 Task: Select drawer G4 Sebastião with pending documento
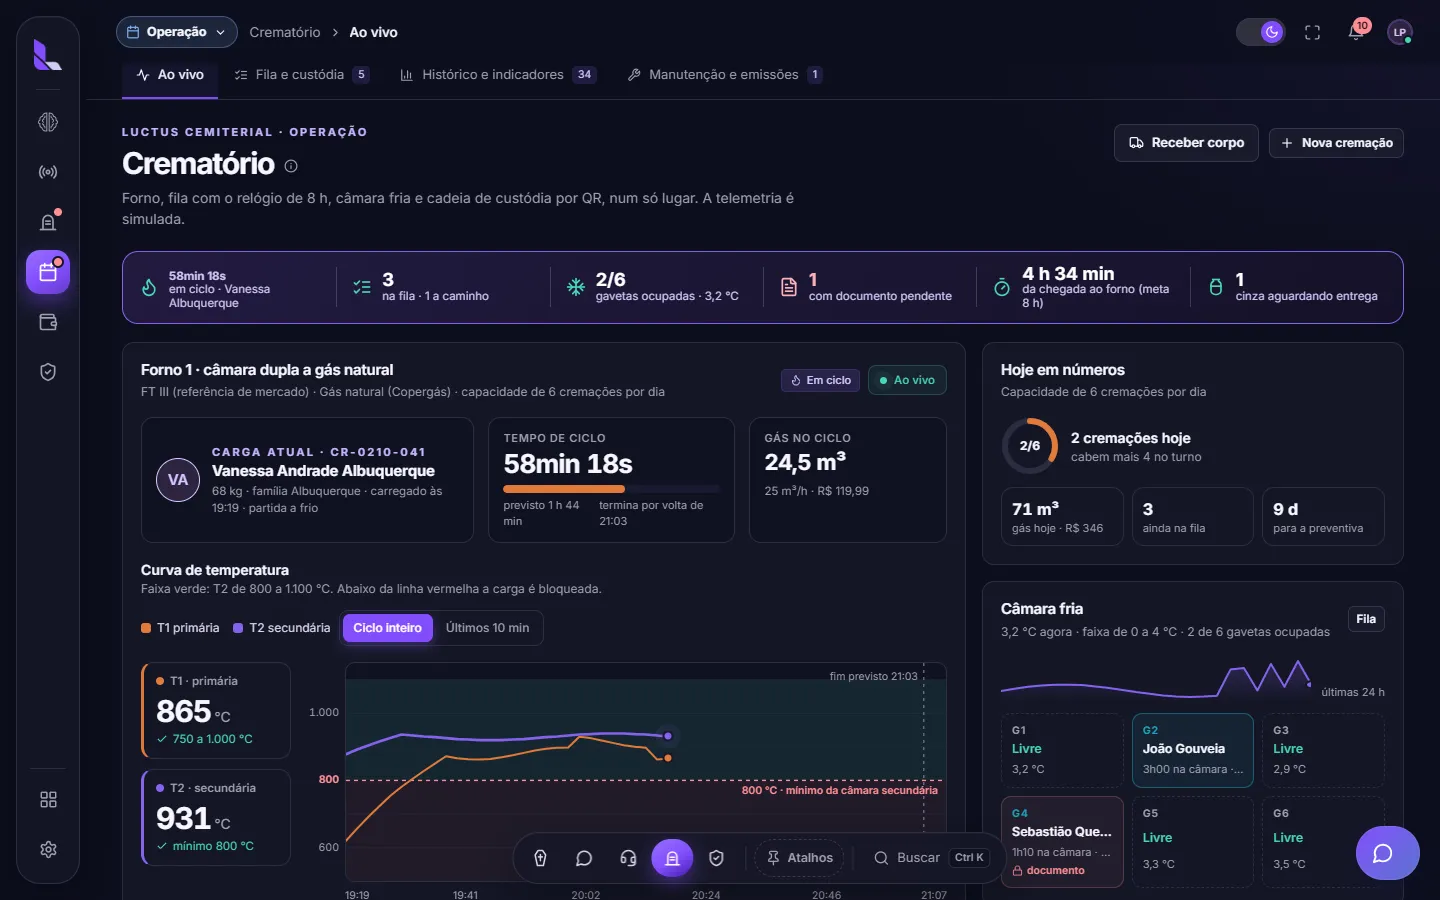tap(1062, 842)
